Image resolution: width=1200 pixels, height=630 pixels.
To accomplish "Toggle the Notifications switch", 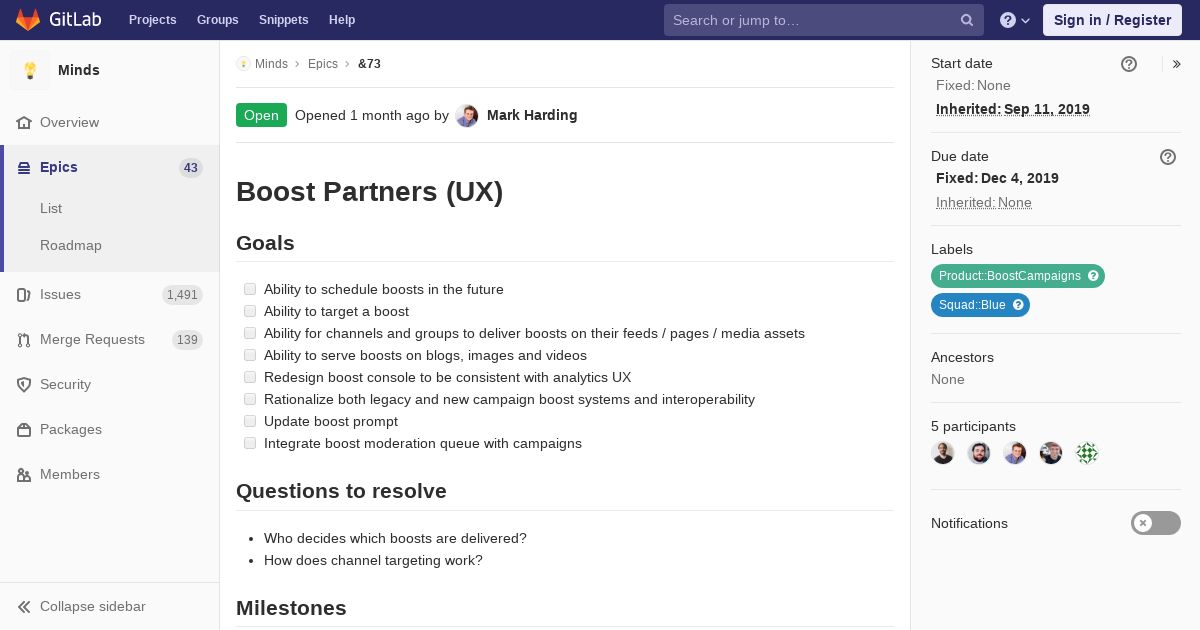I will (x=1155, y=523).
